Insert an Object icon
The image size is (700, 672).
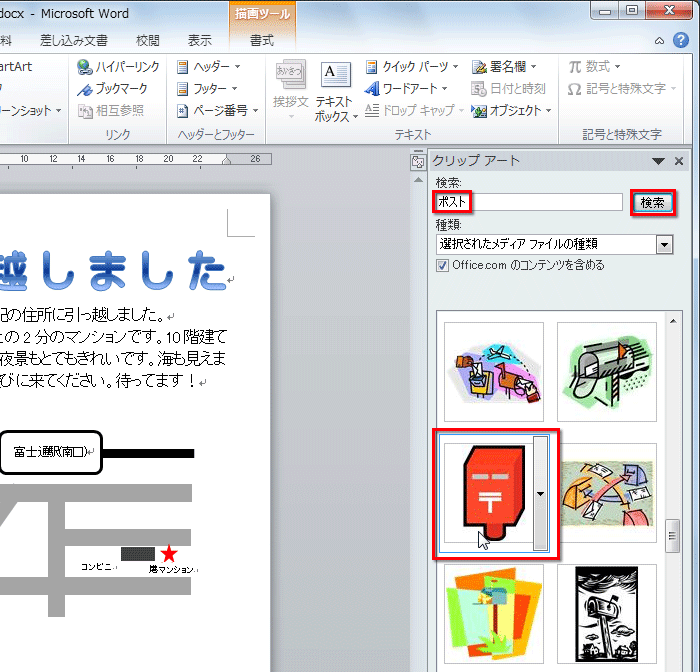click(479, 111)
